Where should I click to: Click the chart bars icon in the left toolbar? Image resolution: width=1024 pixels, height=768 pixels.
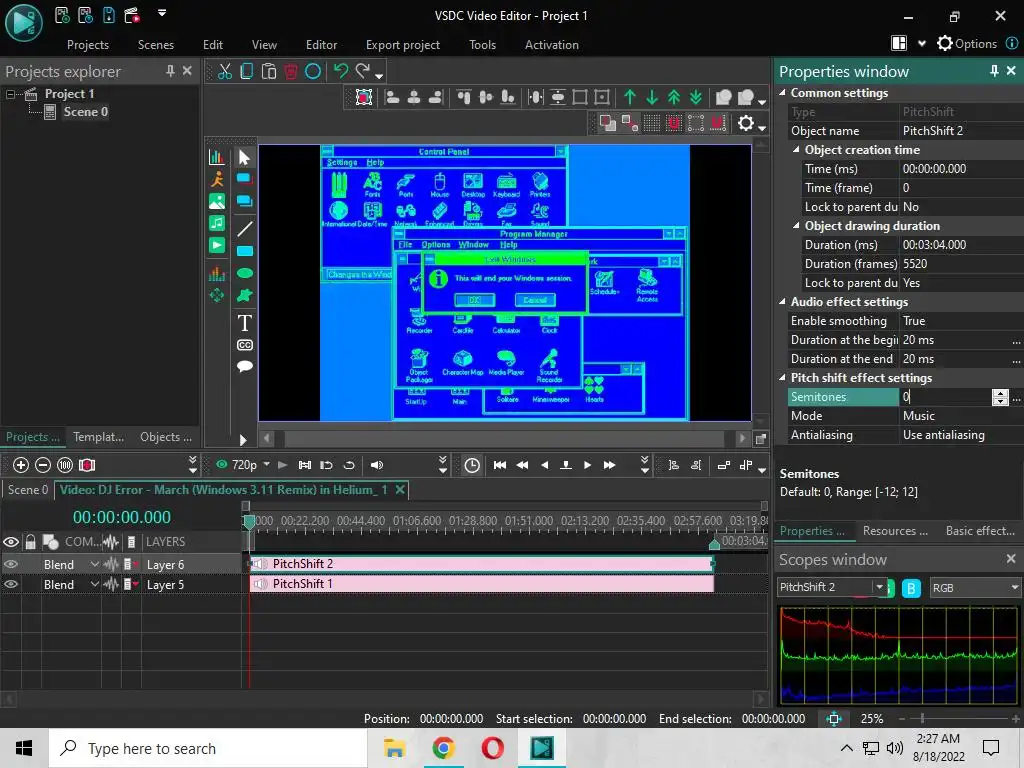(216, 157)
